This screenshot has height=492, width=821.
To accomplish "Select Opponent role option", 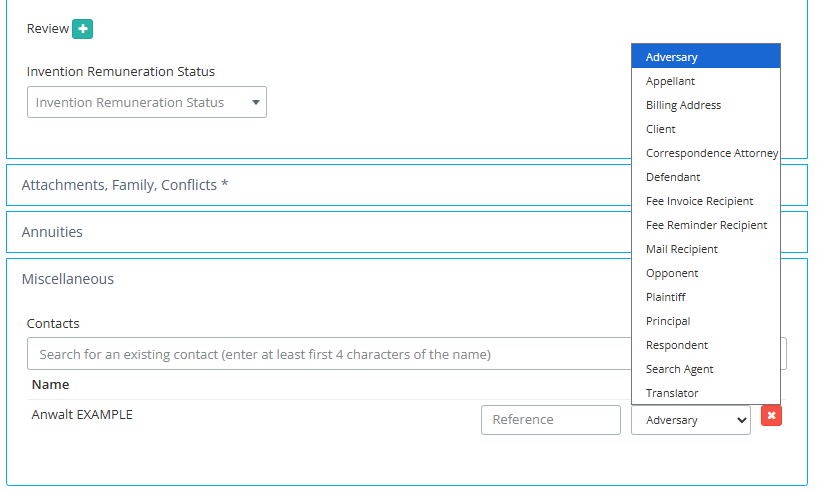I will (672, 273).
